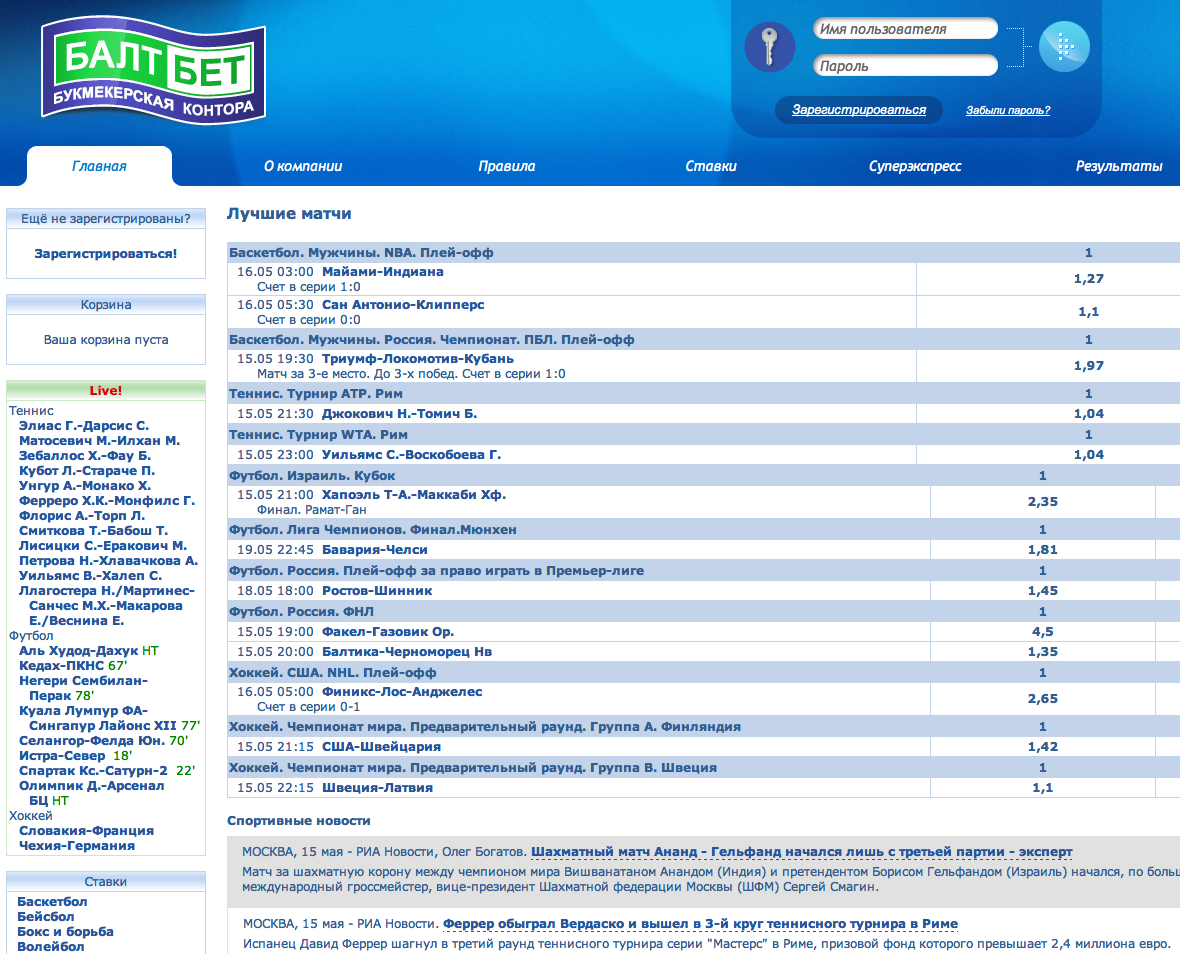
Task: Open Баскетбол in the Ставки list
Action: (x=52, y=901)
